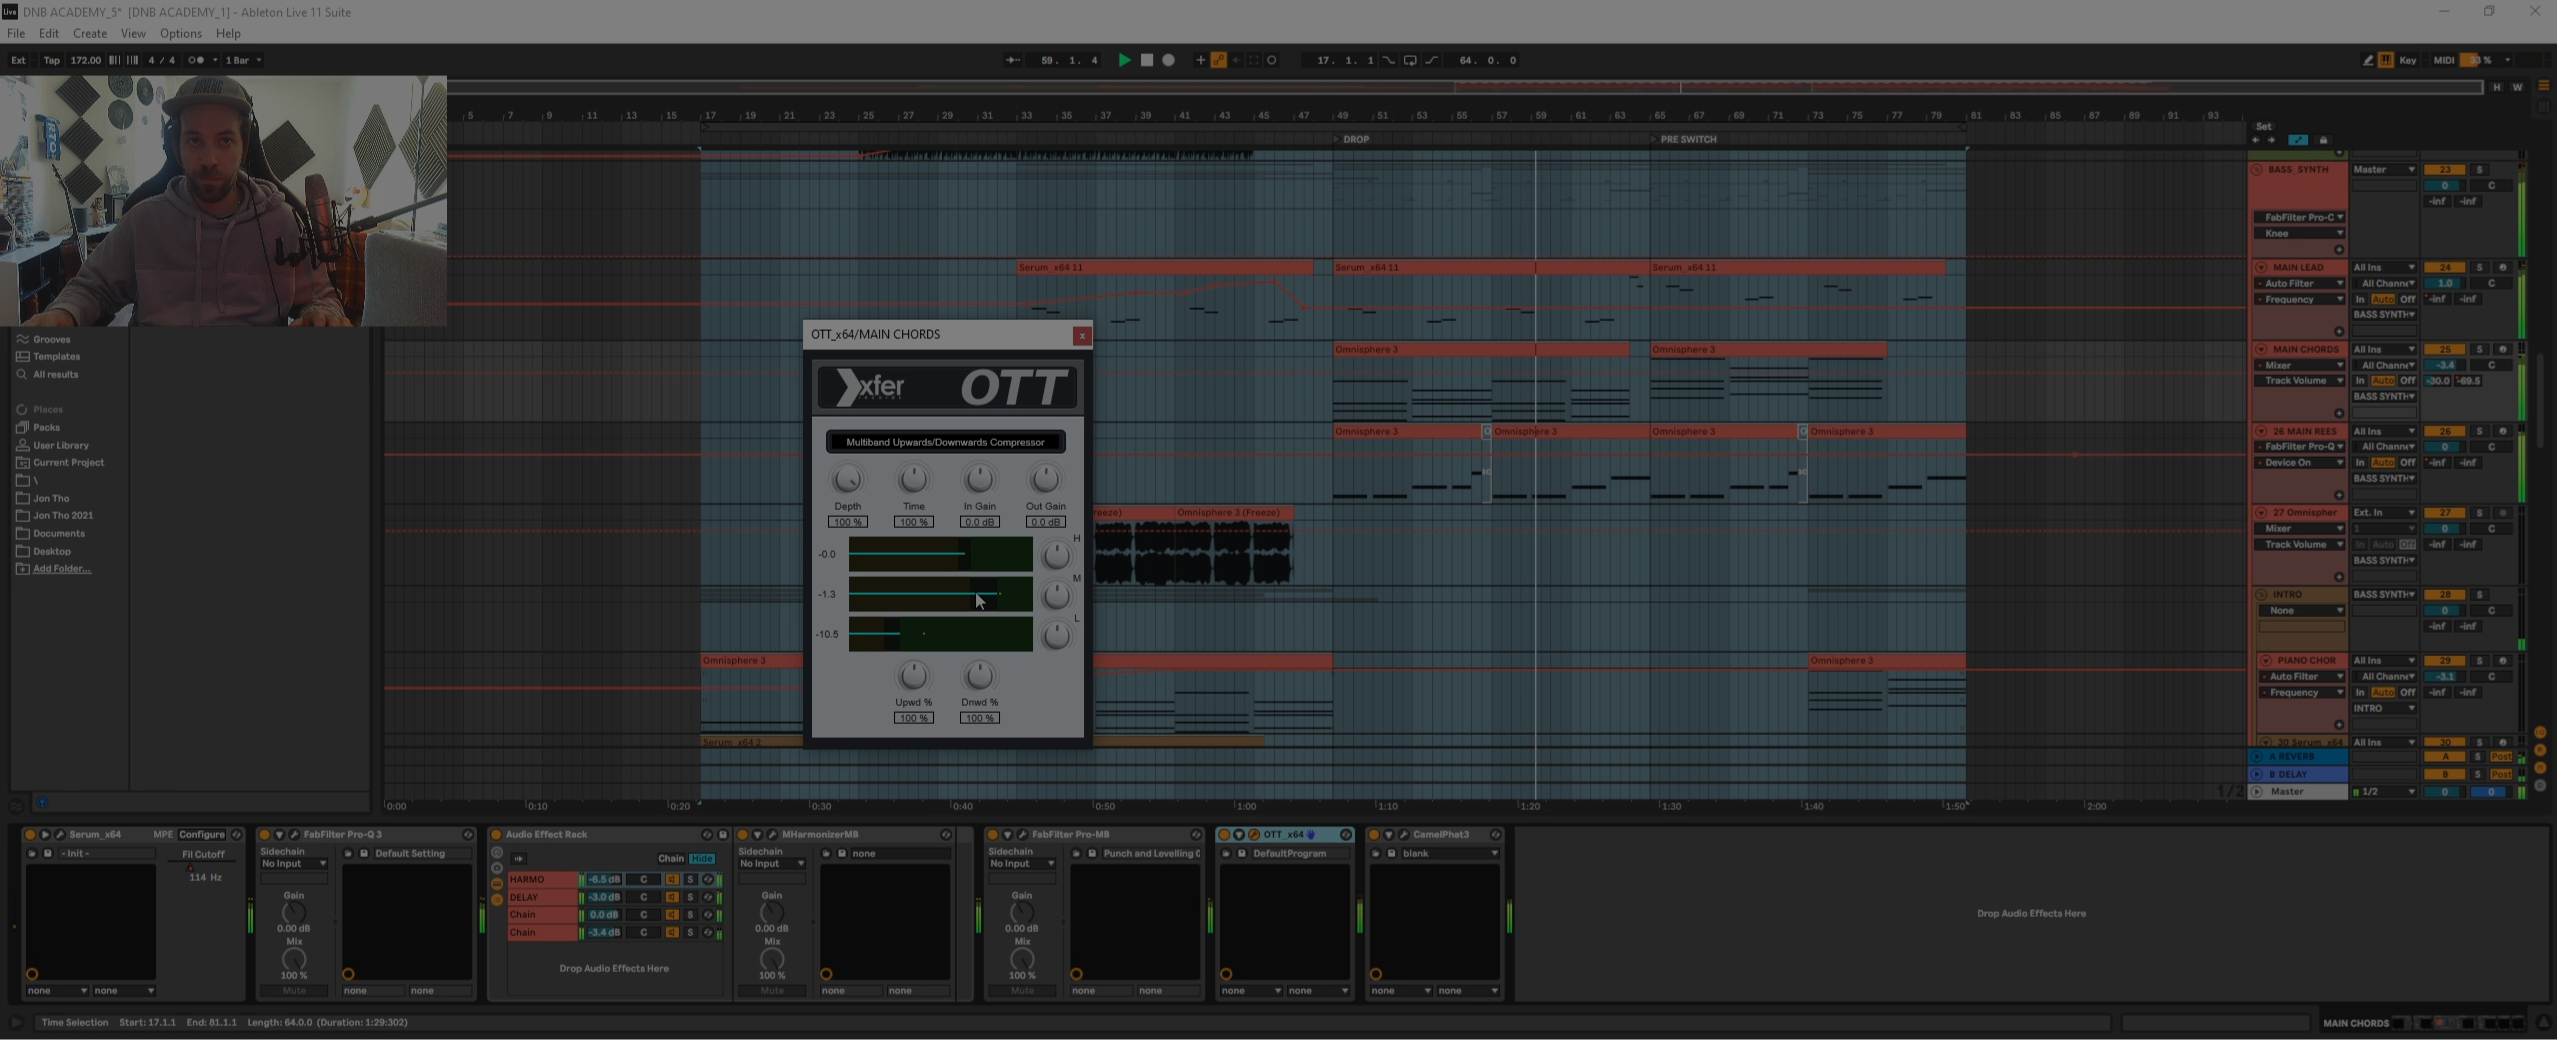Viewport: 2557px width, 1040px height.
Task: Open the MAIN CHORDS Track Volume automation dropdown
Action: 2300,381
